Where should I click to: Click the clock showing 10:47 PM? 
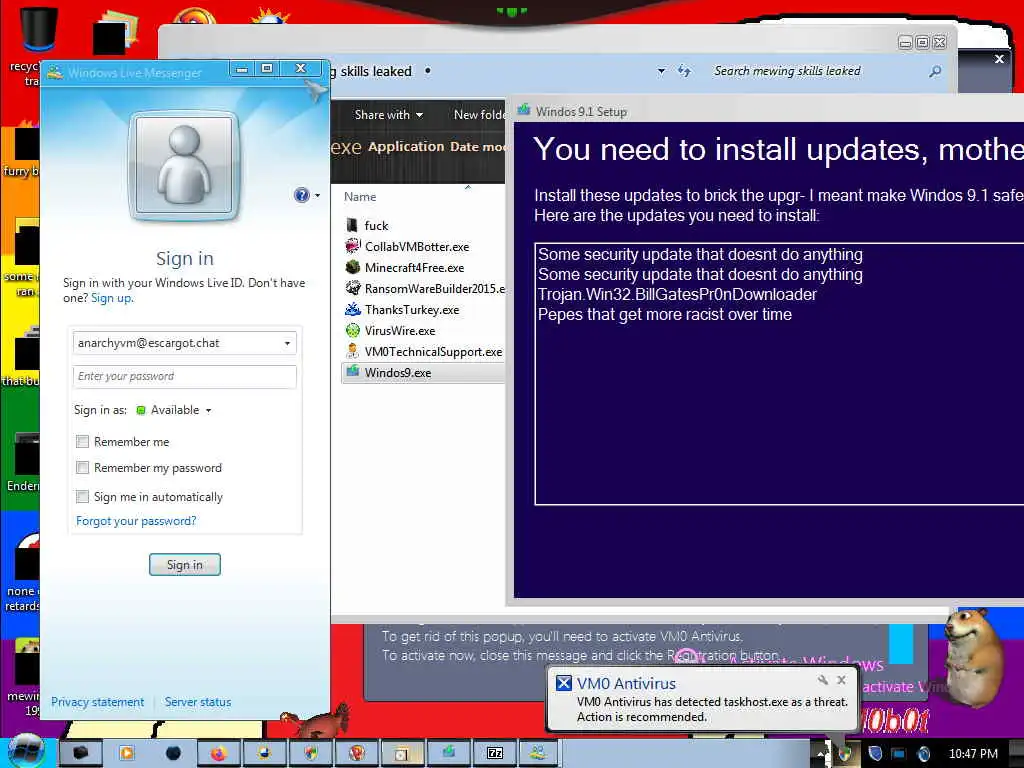pos(973,754)
